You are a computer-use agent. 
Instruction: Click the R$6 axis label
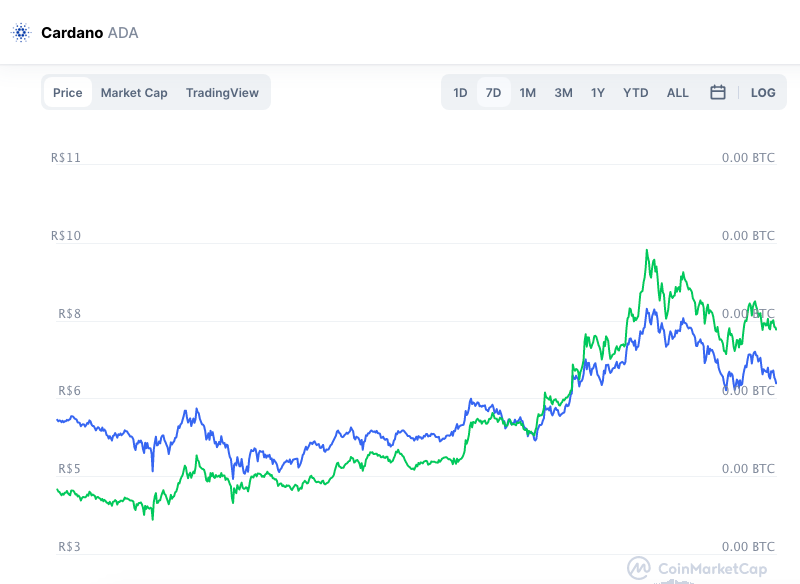[x=69, y=391]
